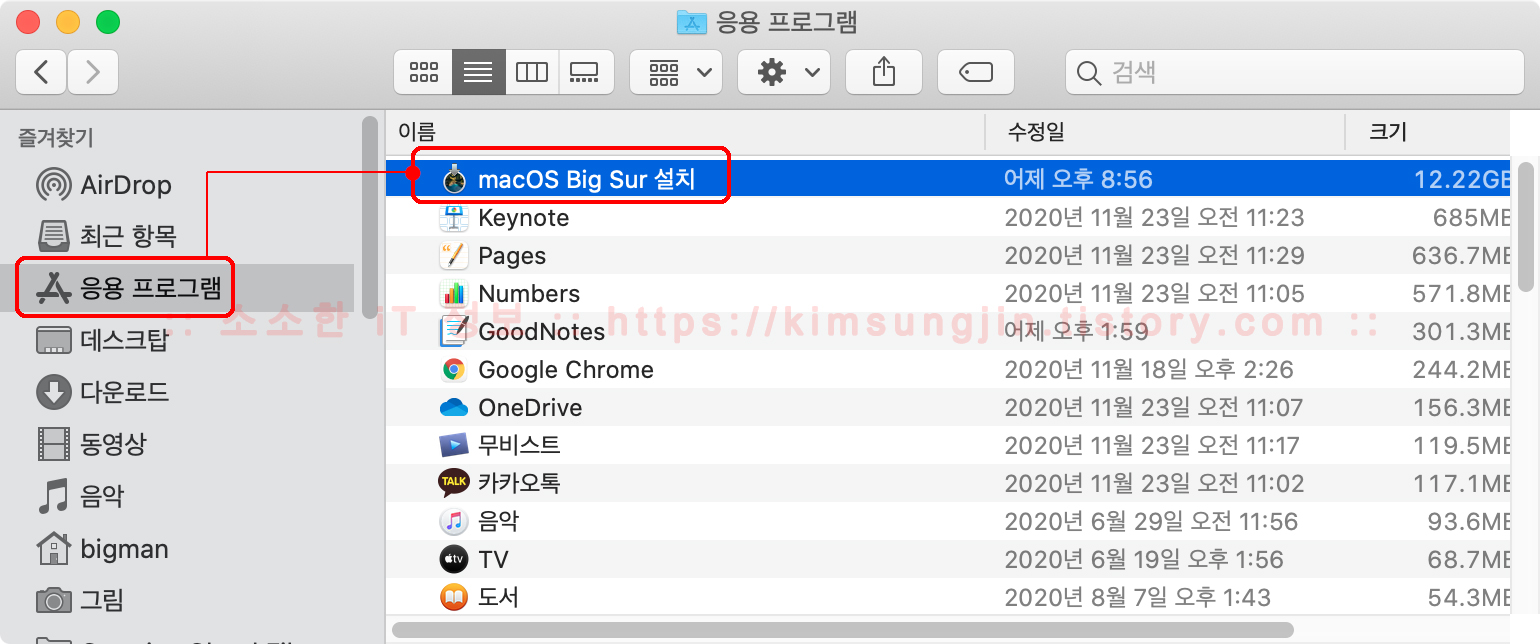Select the OneDrive file name

530,408
